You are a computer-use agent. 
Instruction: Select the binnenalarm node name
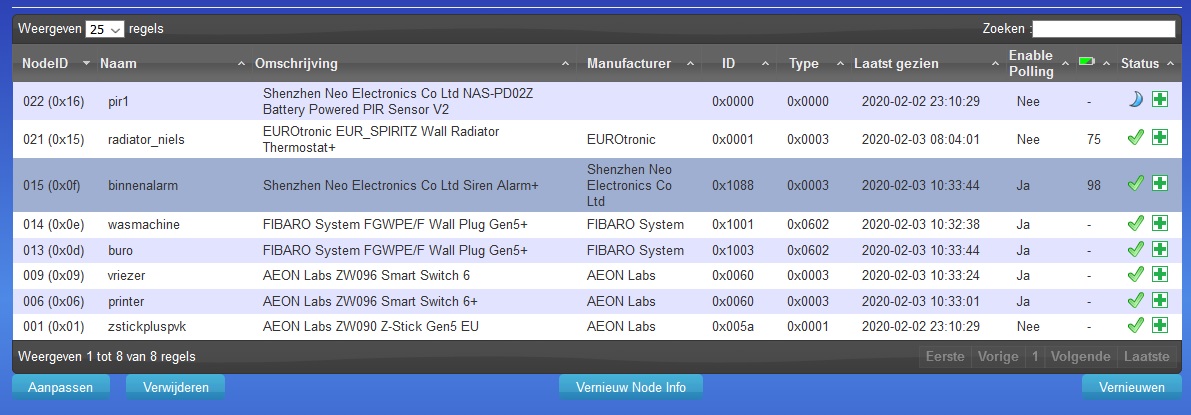[144, 185]
